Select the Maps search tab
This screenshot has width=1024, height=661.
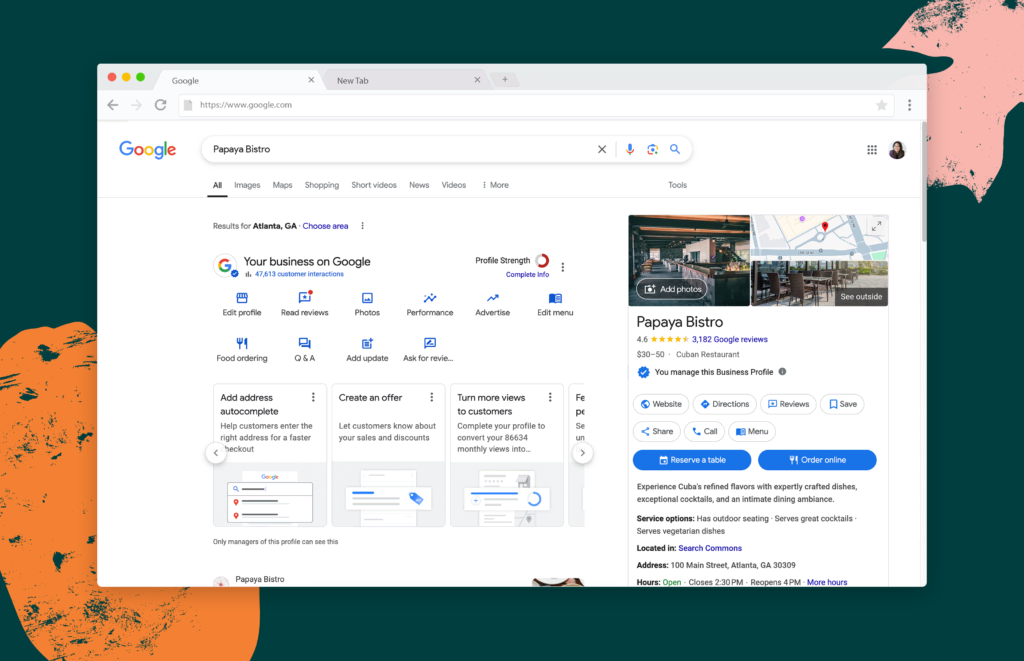click(x=282, y=185)
